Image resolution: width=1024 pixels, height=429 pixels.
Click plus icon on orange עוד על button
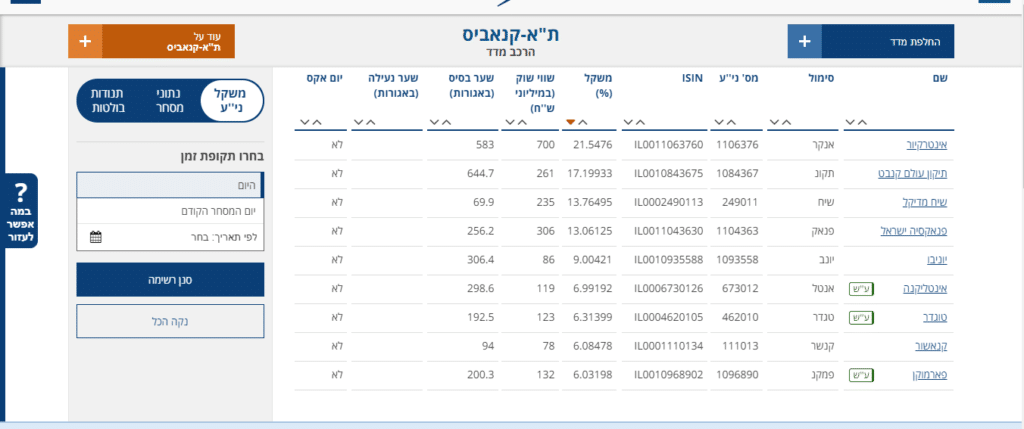85,41
